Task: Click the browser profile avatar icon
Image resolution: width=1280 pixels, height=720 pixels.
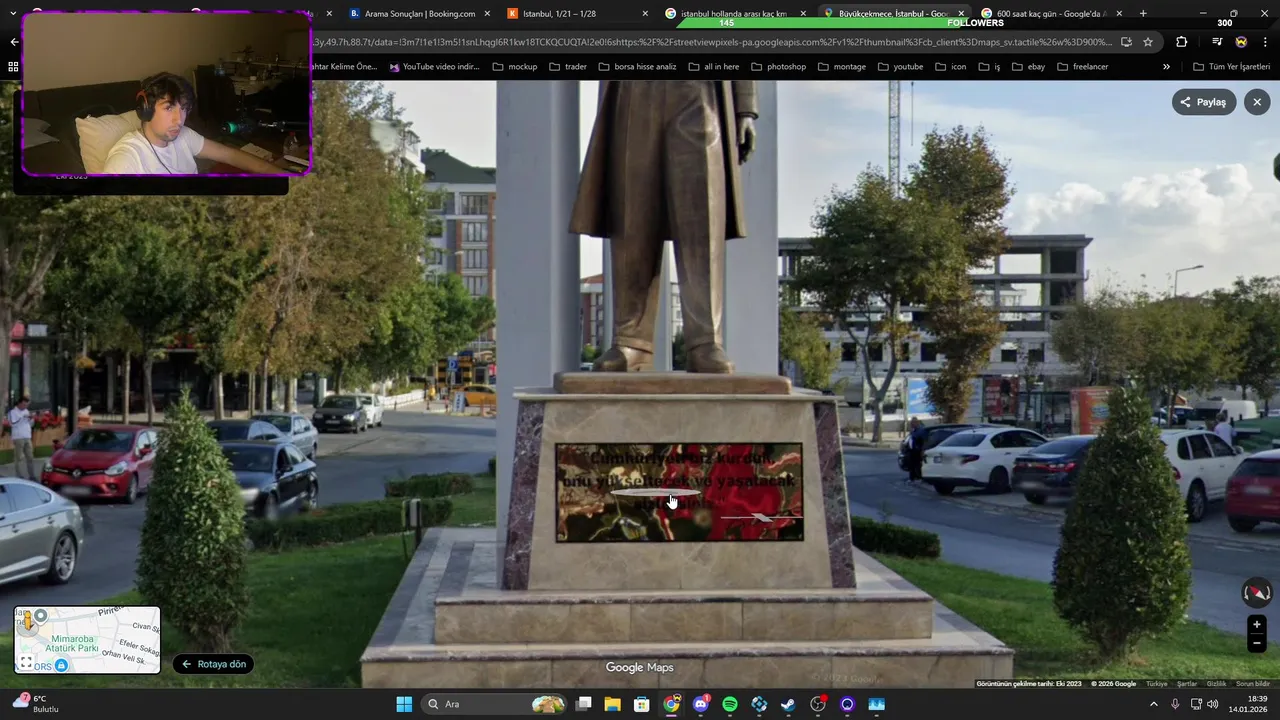Action: tap(1241, 42)
